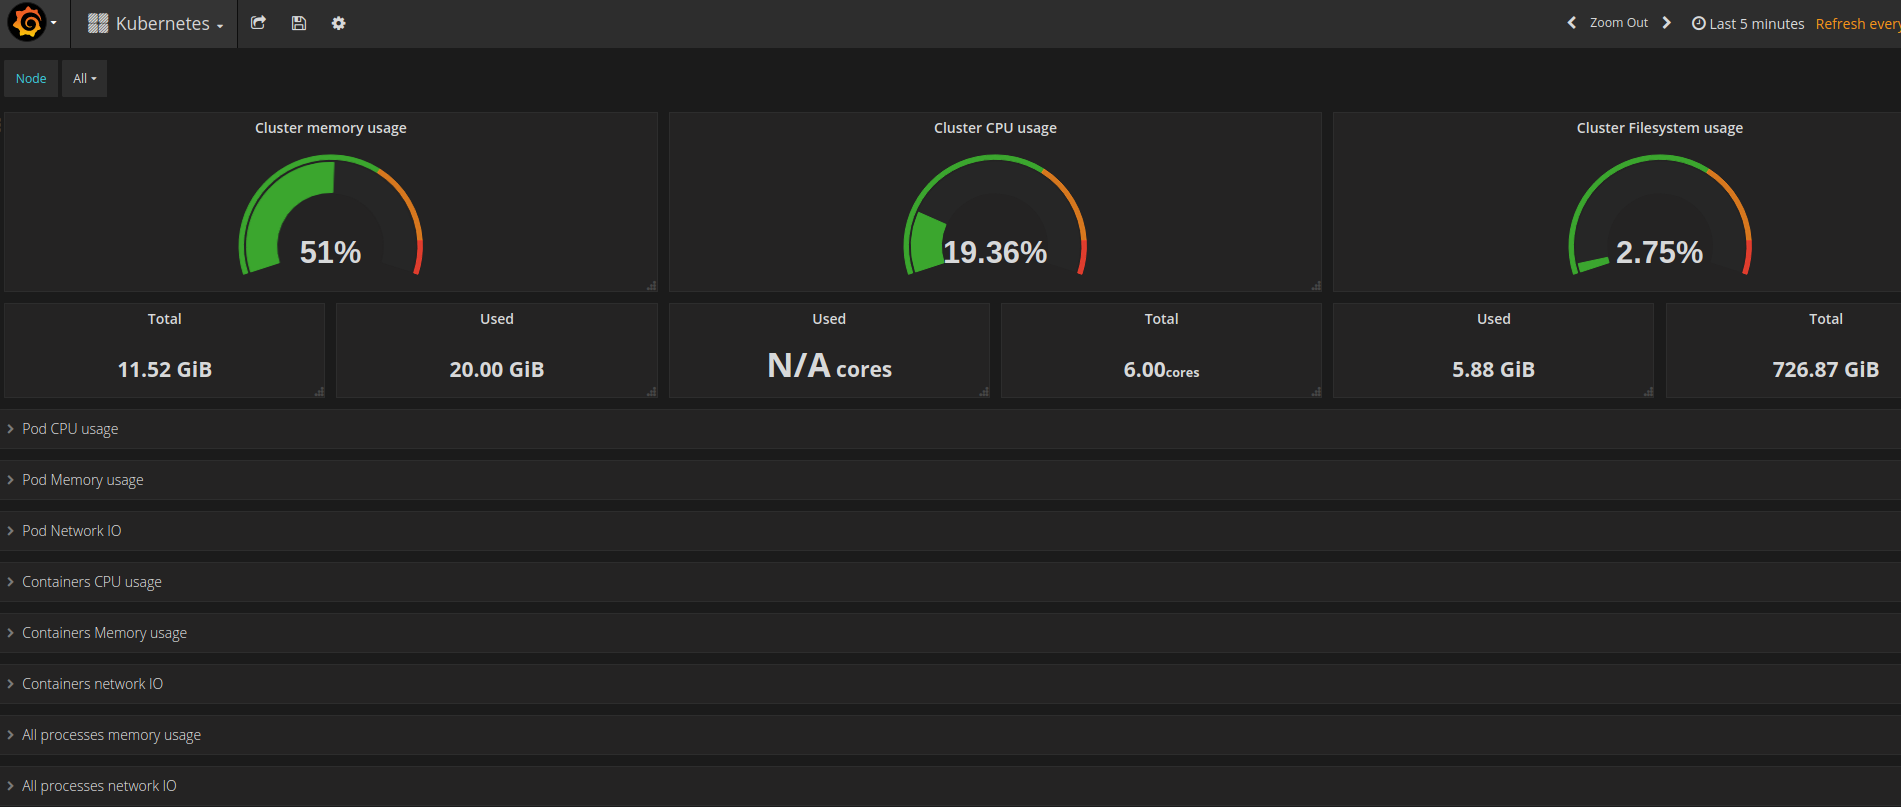
Task: Click the 2.75% filesystem gauge
Action: tap(1660, 215)
